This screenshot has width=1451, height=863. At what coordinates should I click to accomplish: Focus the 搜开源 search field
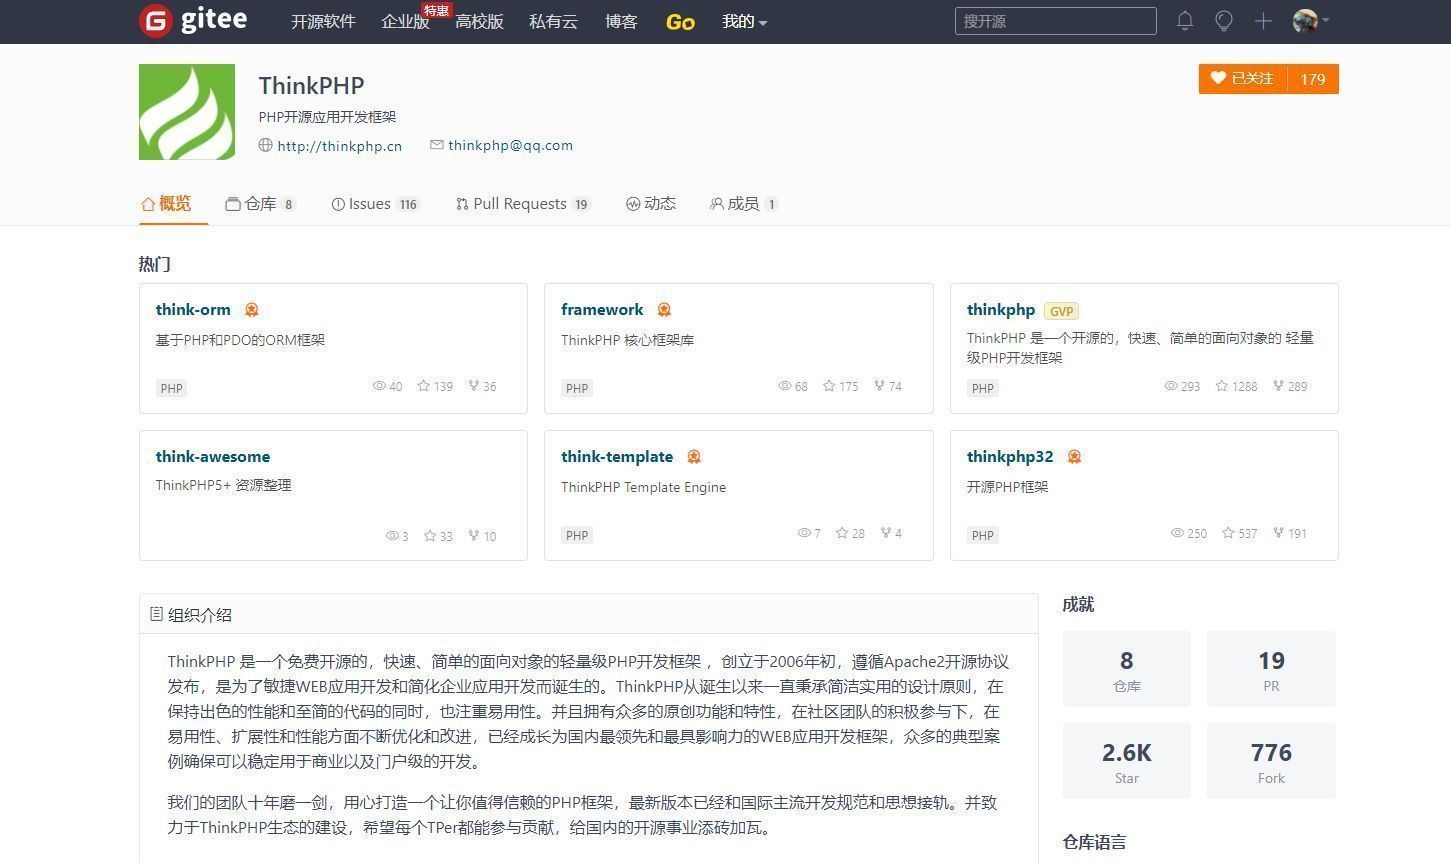tap(1056, 21)
